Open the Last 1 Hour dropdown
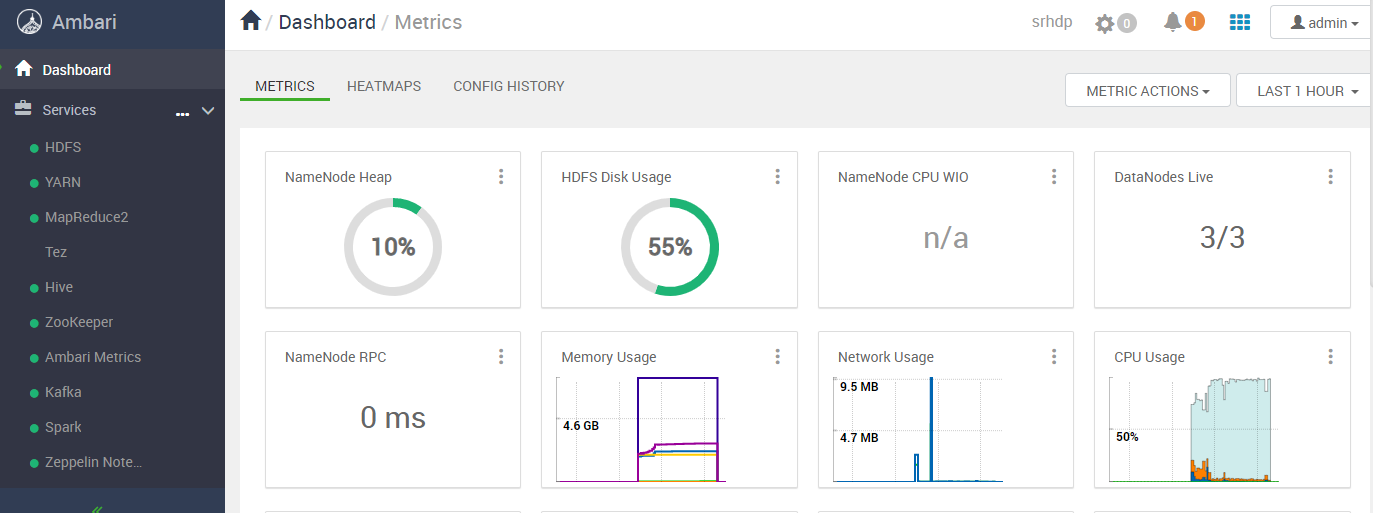Viewport: 1373px width, 513px height. (x=1304, y=91)
